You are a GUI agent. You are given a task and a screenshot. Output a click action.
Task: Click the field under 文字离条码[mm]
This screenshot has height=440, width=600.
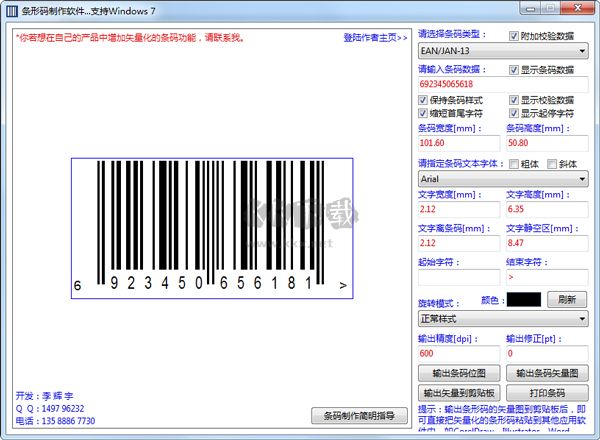[x=459, y=243]
